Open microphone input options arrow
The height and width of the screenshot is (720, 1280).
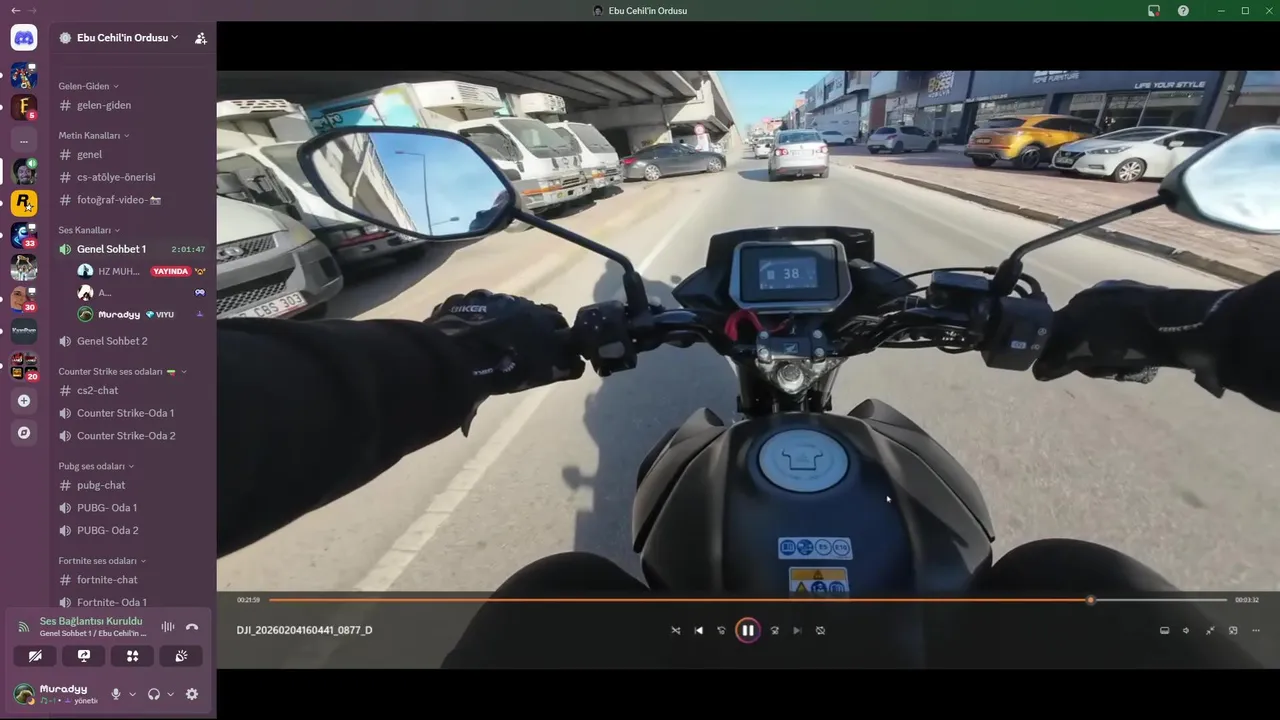(x=132, y=694)
